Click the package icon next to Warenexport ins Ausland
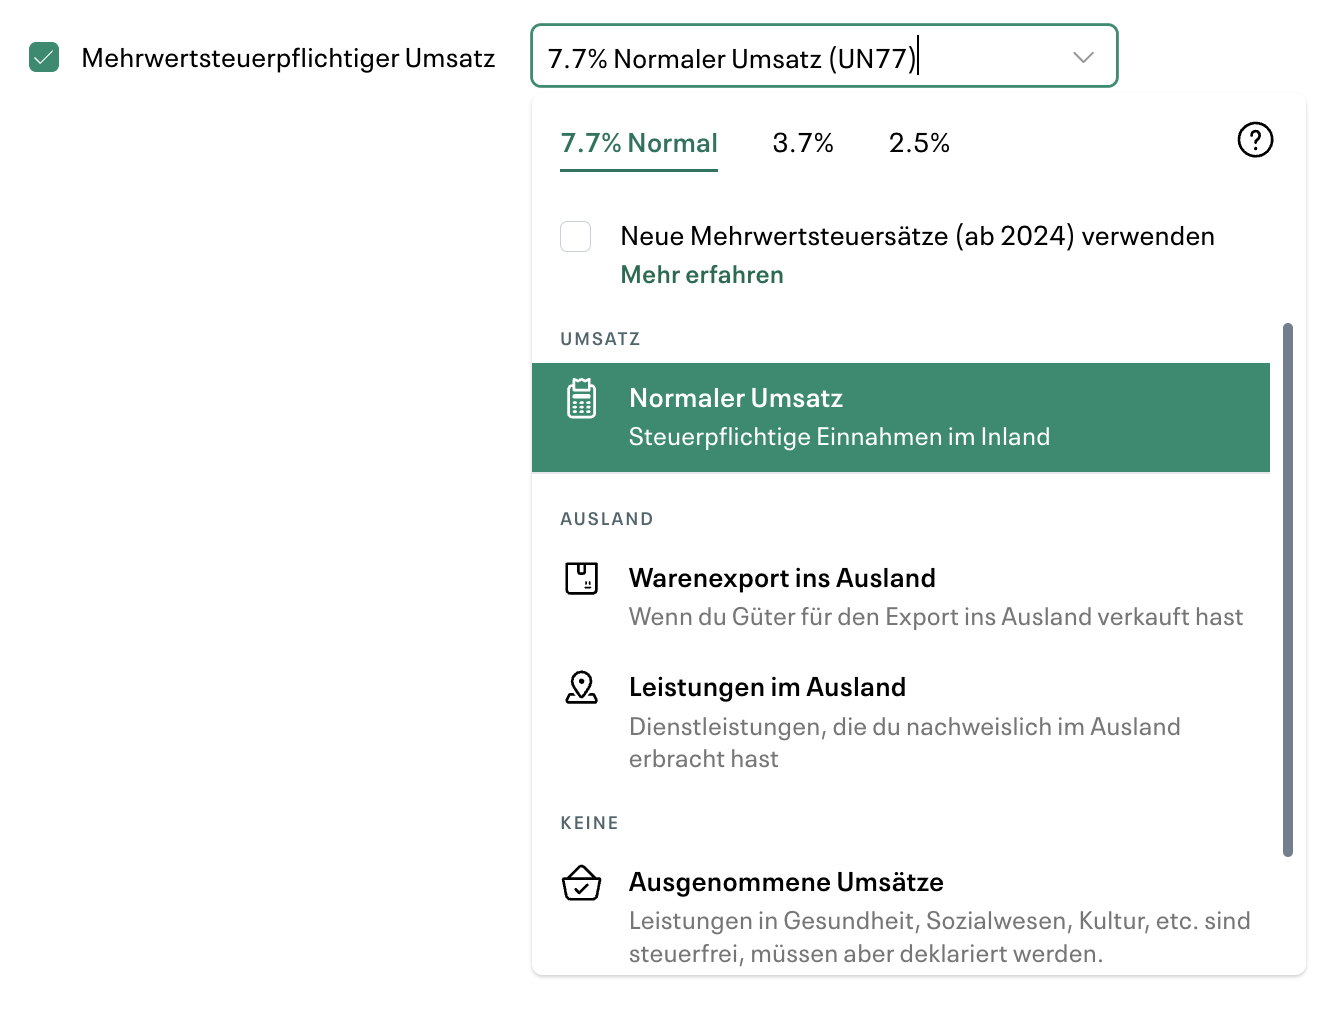Screen dimensions: 1338x1012 point(582,578)
